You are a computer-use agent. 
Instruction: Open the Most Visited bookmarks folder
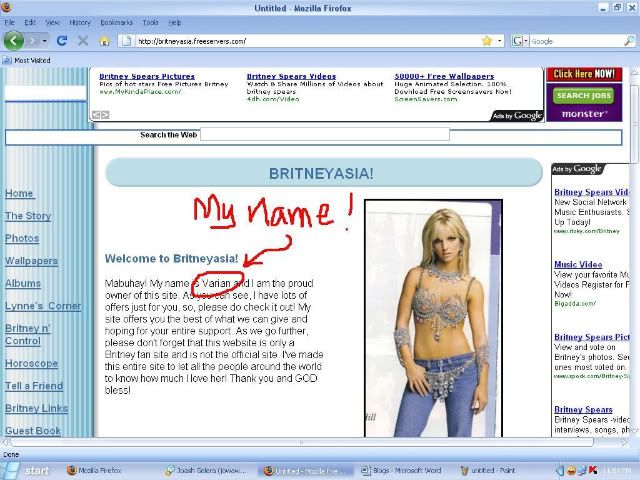(27, 60)
